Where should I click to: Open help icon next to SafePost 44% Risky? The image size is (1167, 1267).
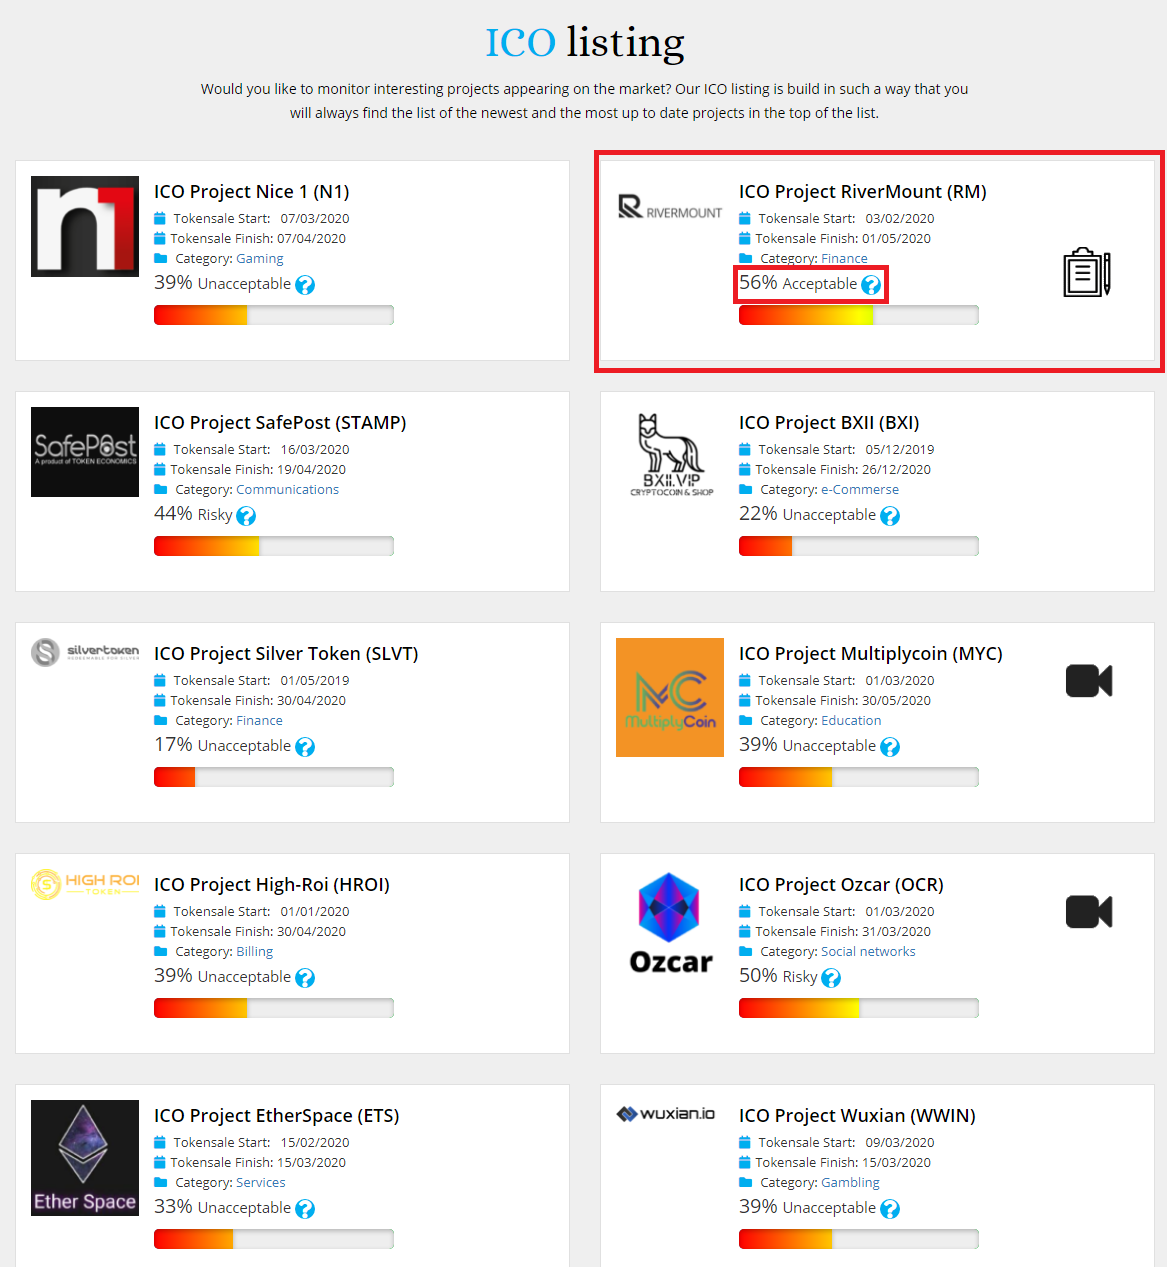[x=246, y=516]
